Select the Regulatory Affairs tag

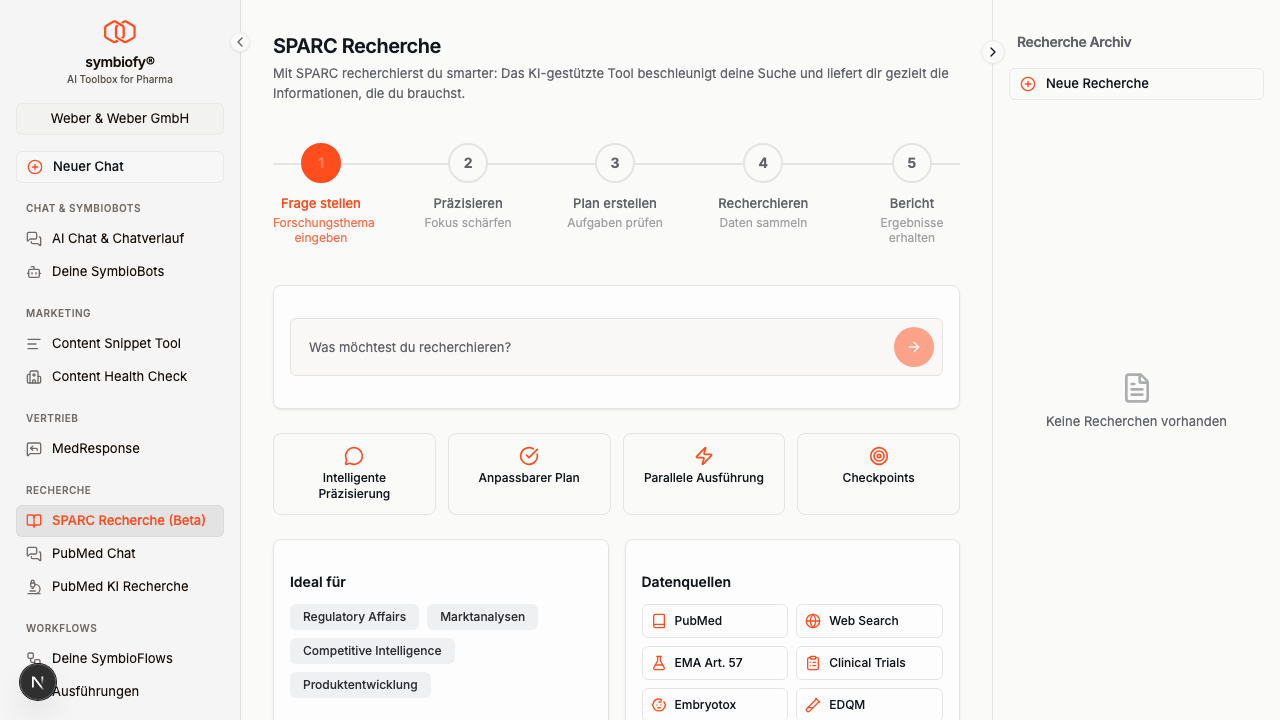pos(354,617)
